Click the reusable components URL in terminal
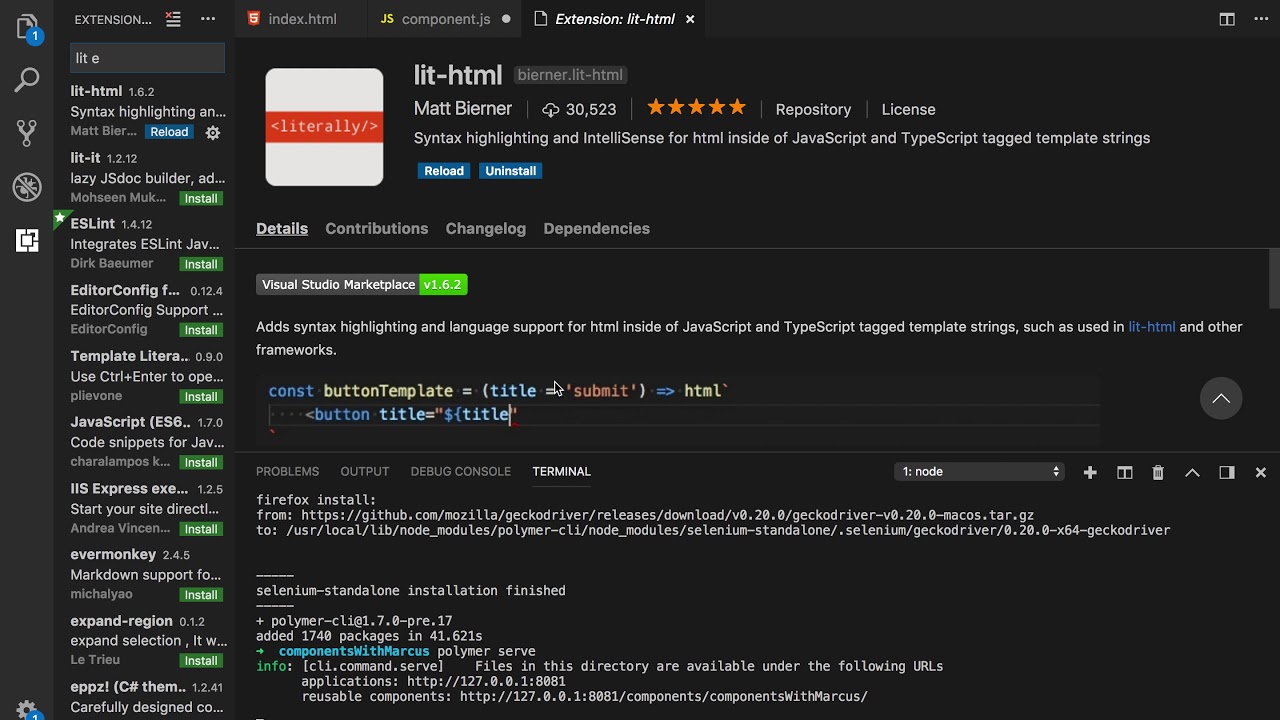This screenshot has height=720, width=1280. click(x=664, y=696)
